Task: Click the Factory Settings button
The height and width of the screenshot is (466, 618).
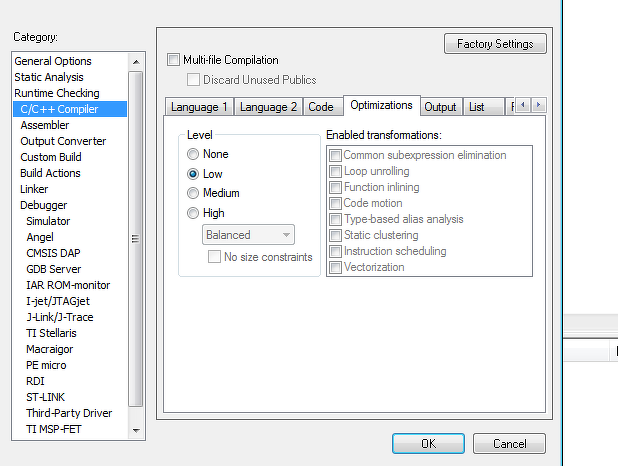Action: coord(495,44)
